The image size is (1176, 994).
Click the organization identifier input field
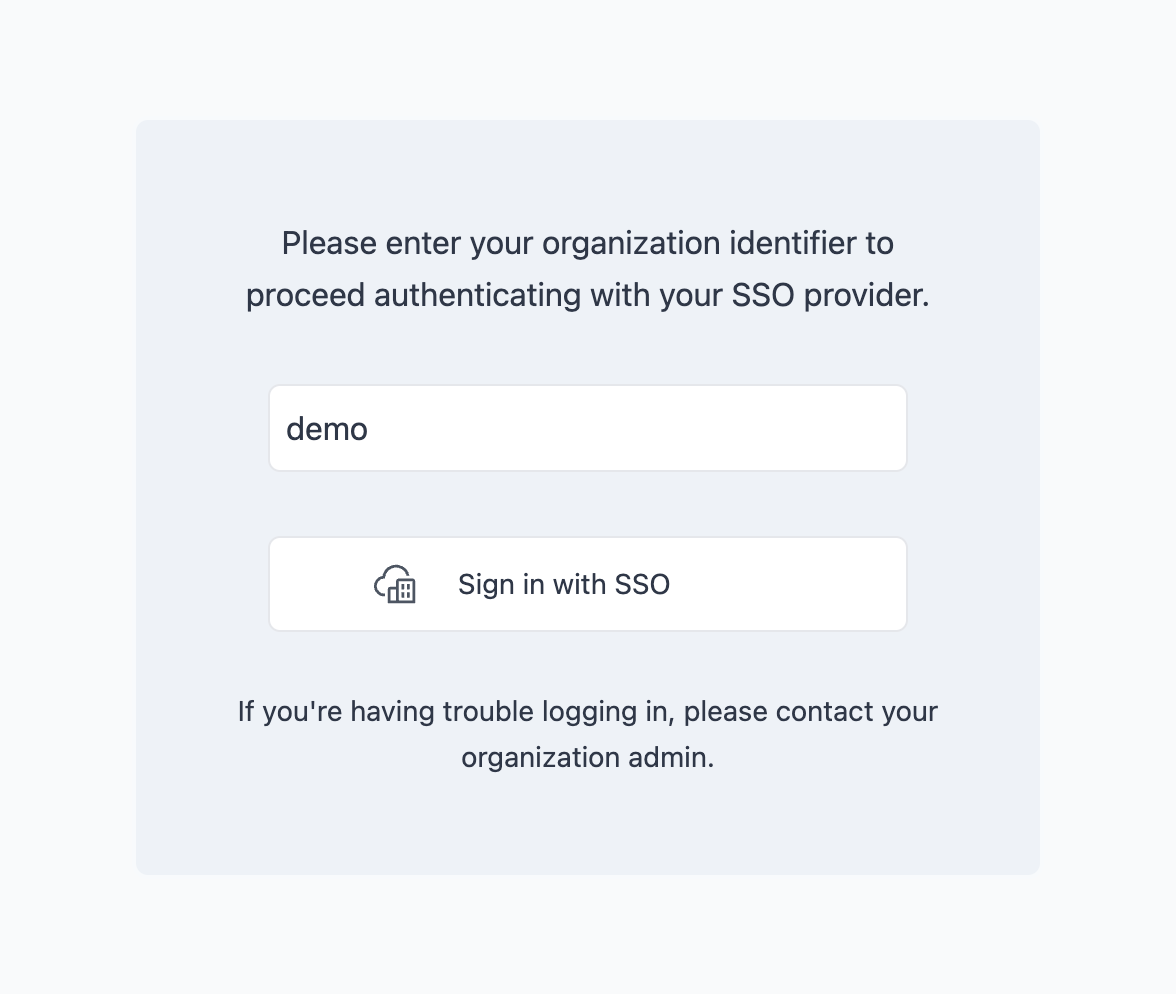pyautogui.click(x=587, y=427)
